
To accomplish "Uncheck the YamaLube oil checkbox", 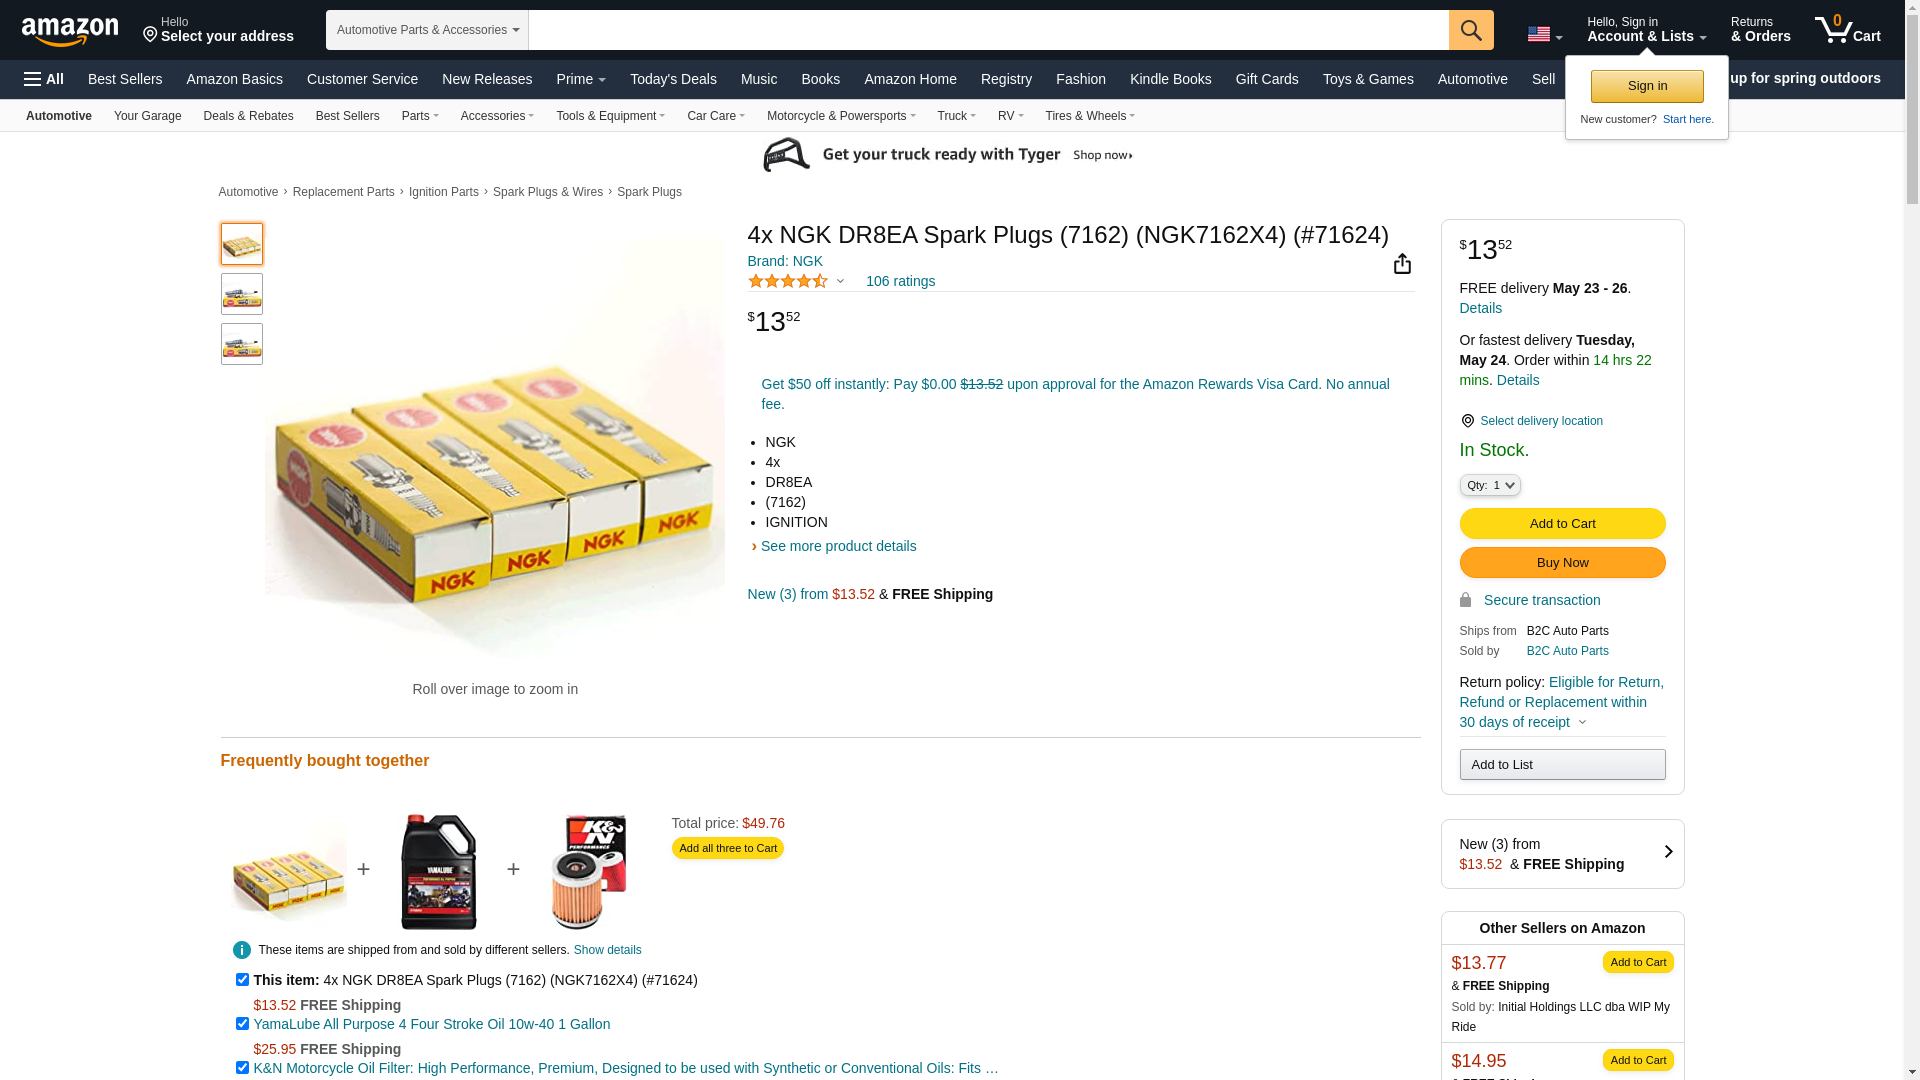I will tap(242, 1024).
